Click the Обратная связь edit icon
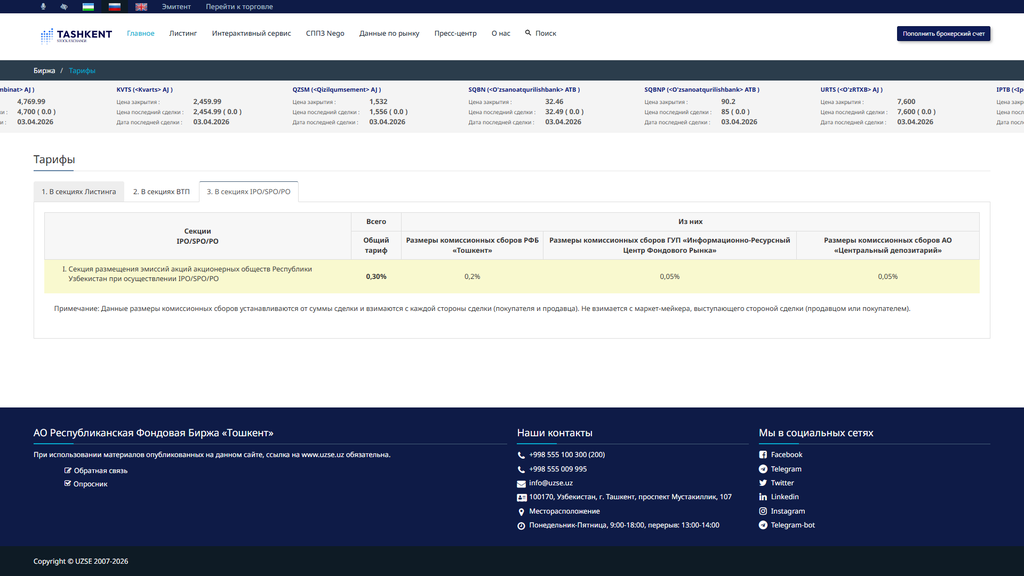 [67, 470]
